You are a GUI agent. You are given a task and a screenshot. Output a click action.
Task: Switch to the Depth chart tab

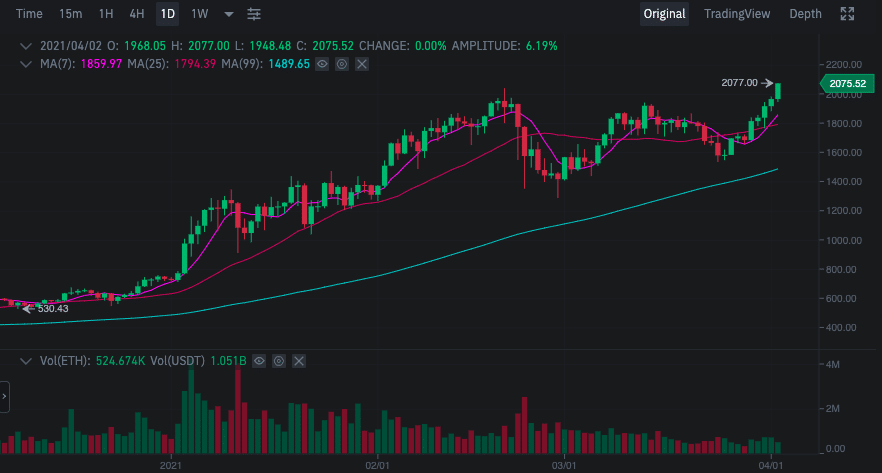pyautogui.click(x=805, y=14)
